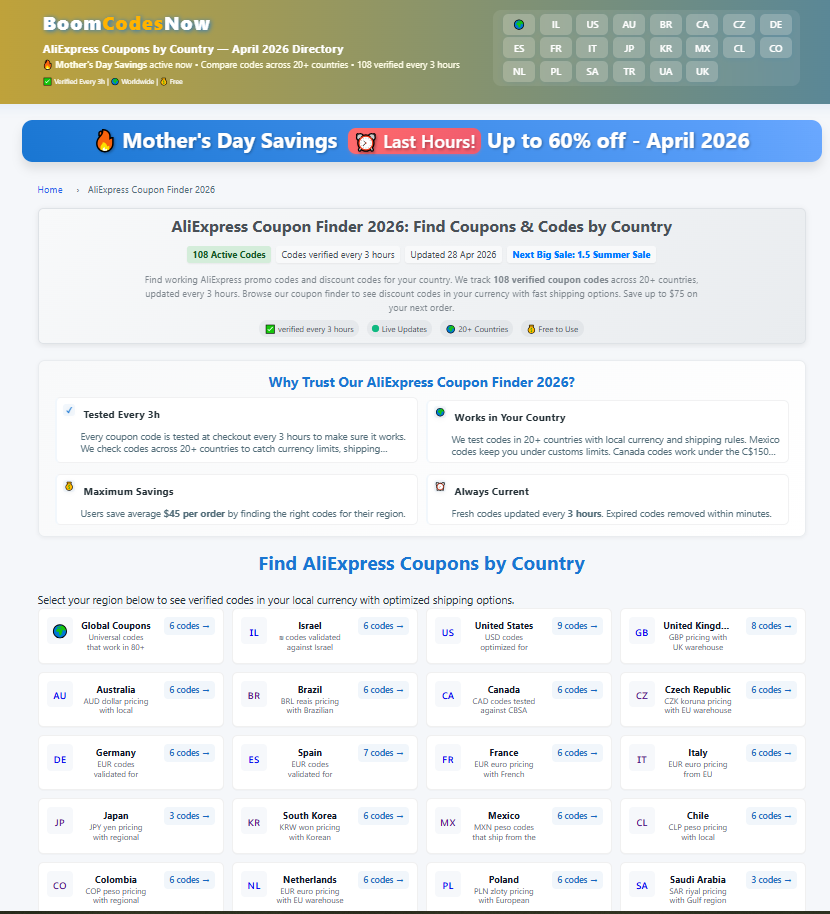Open Colombia 6 codes link
830x914 pixels.
189,880
